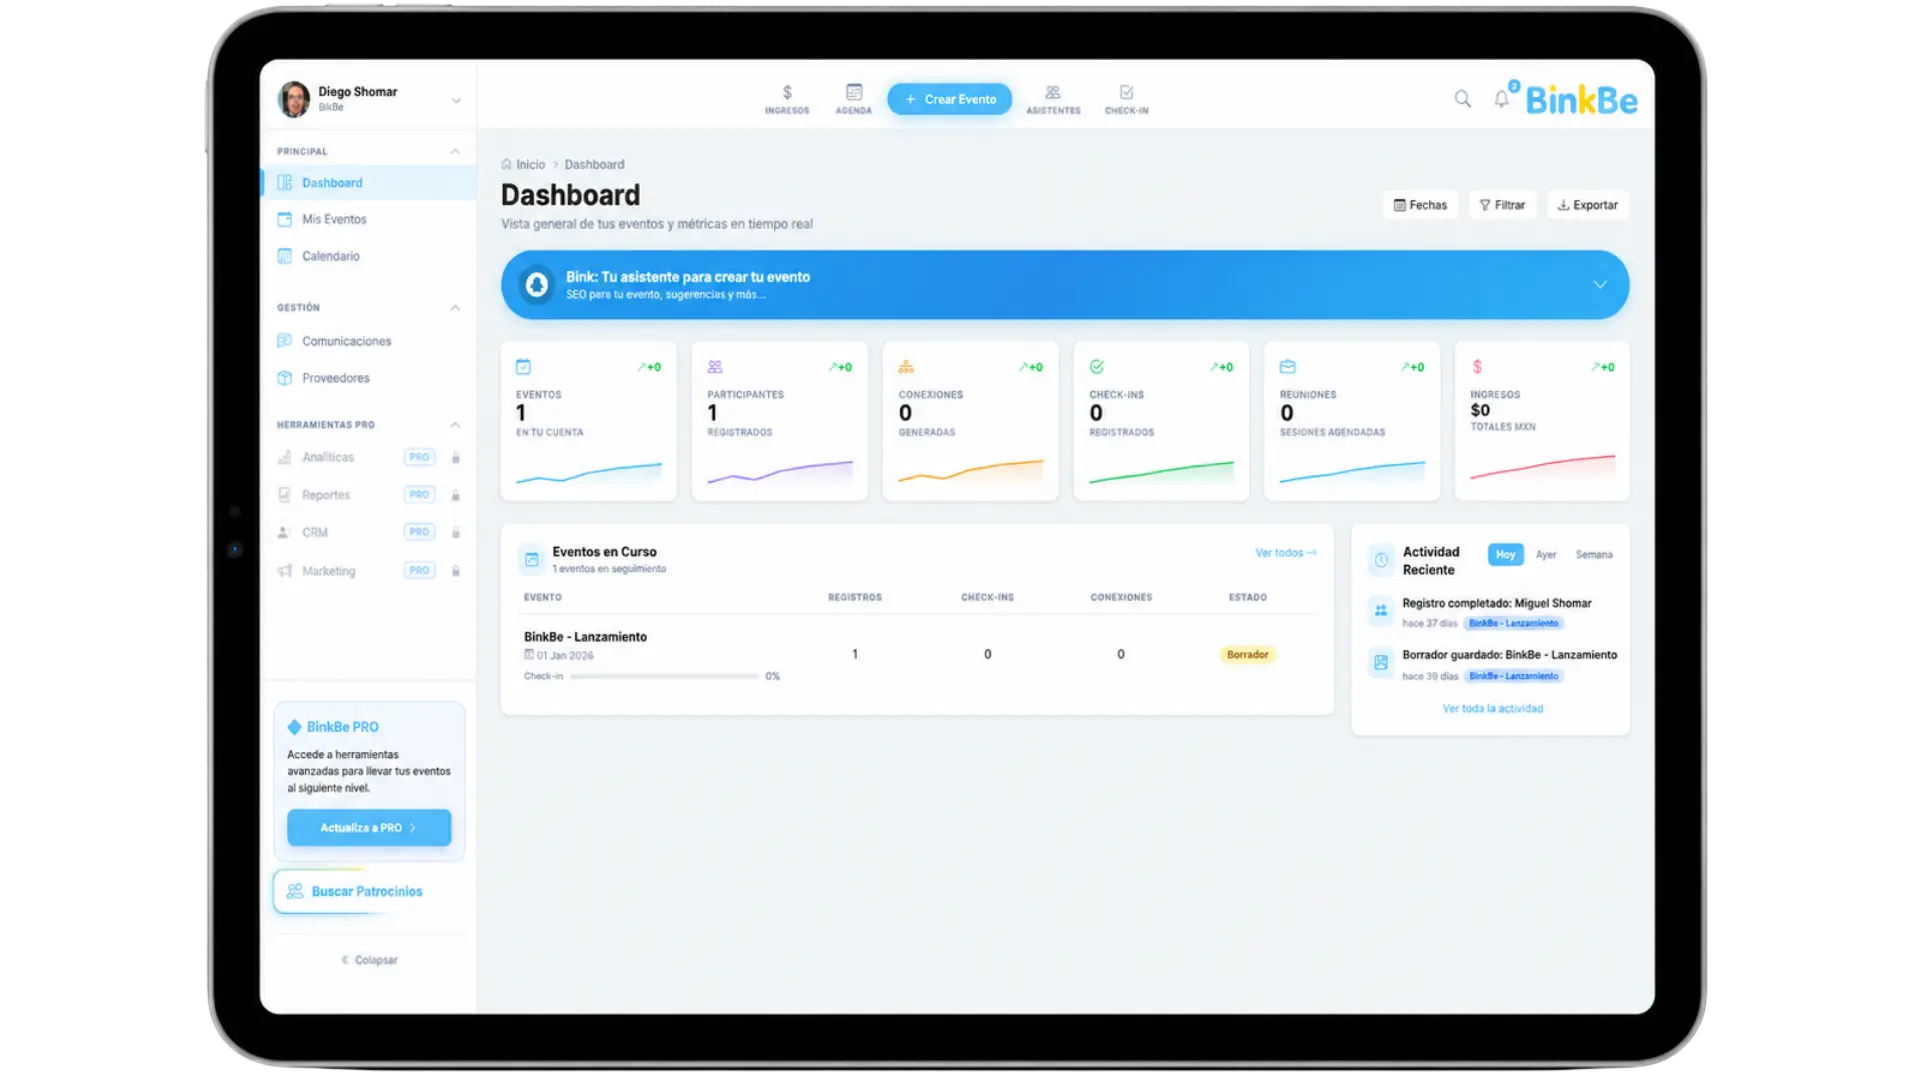Open the Filtrar filter options

tap(1502, 205)
